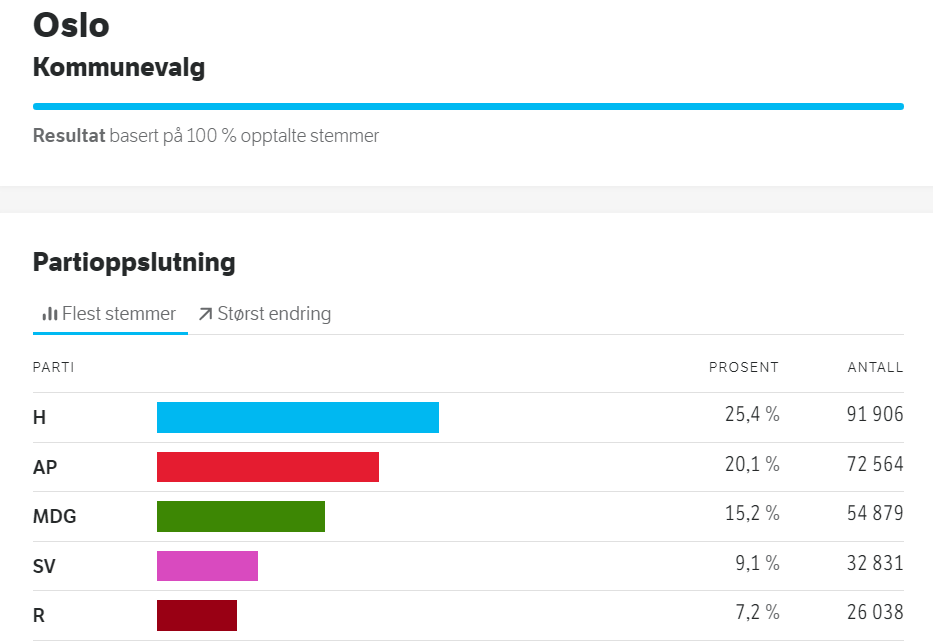Click the PARTI column header
The image size is (933, 642).
point(53,367)
